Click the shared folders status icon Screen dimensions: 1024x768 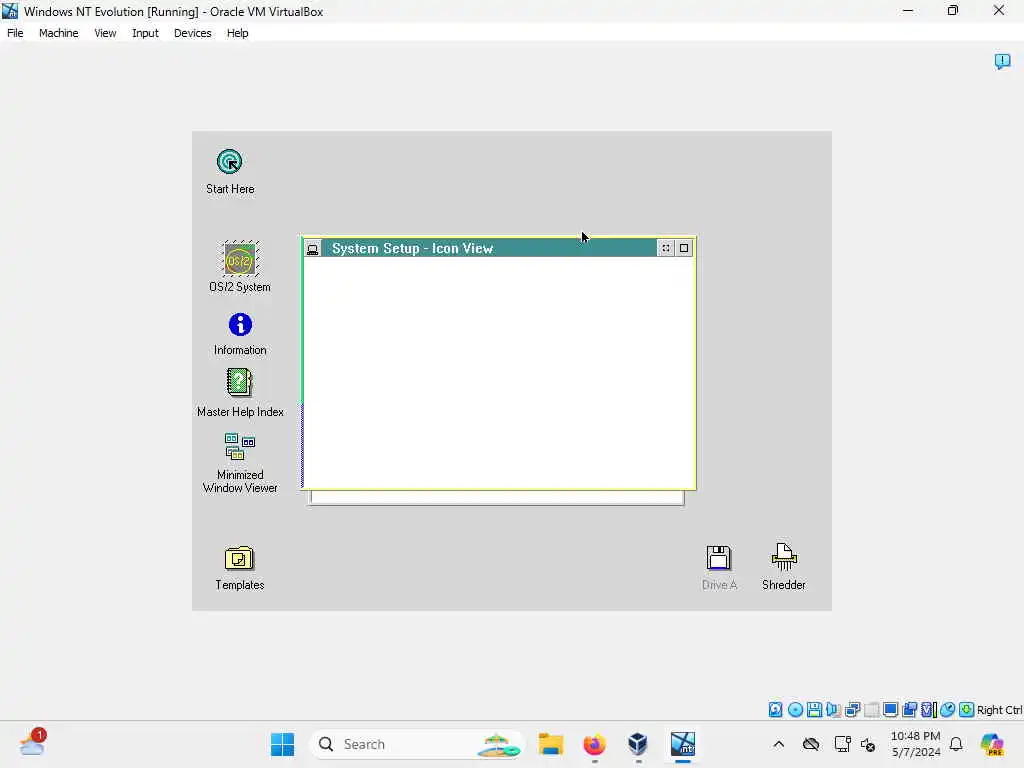point(909,710)
